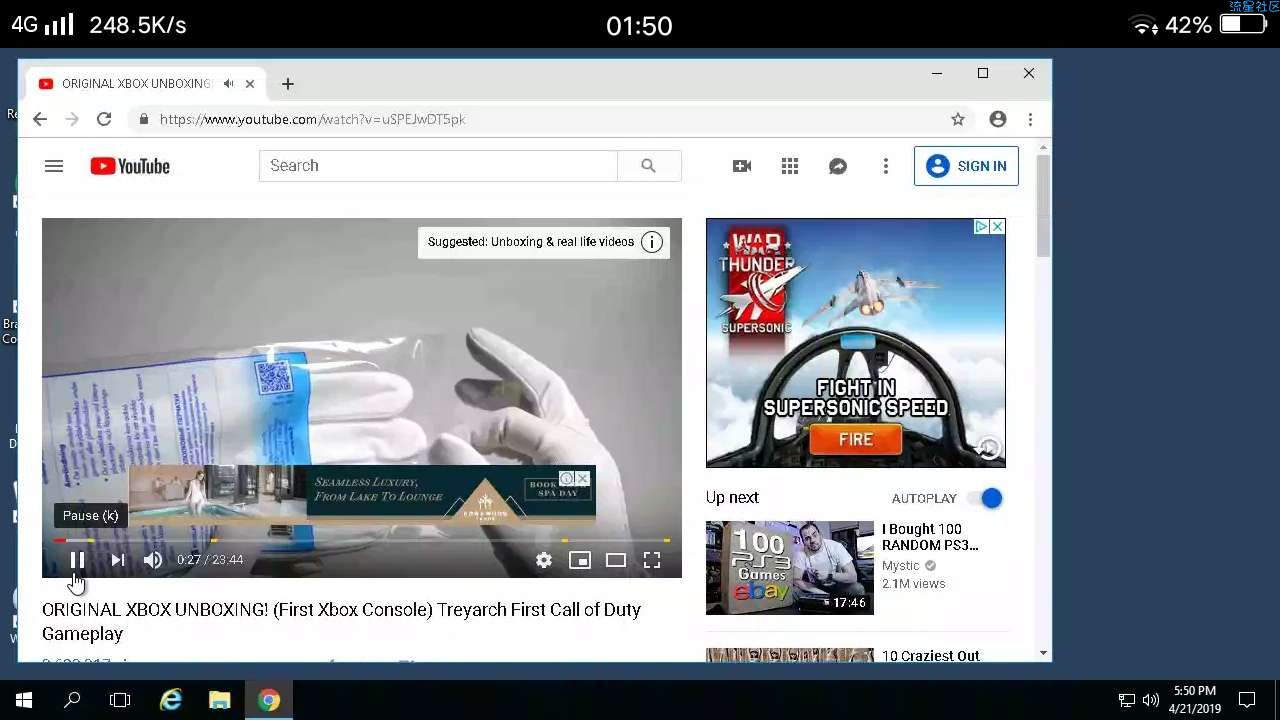Screen dimensions: 1280x720
Task: Click the War Thunder FIRE ad button
Action: (856, 439)
